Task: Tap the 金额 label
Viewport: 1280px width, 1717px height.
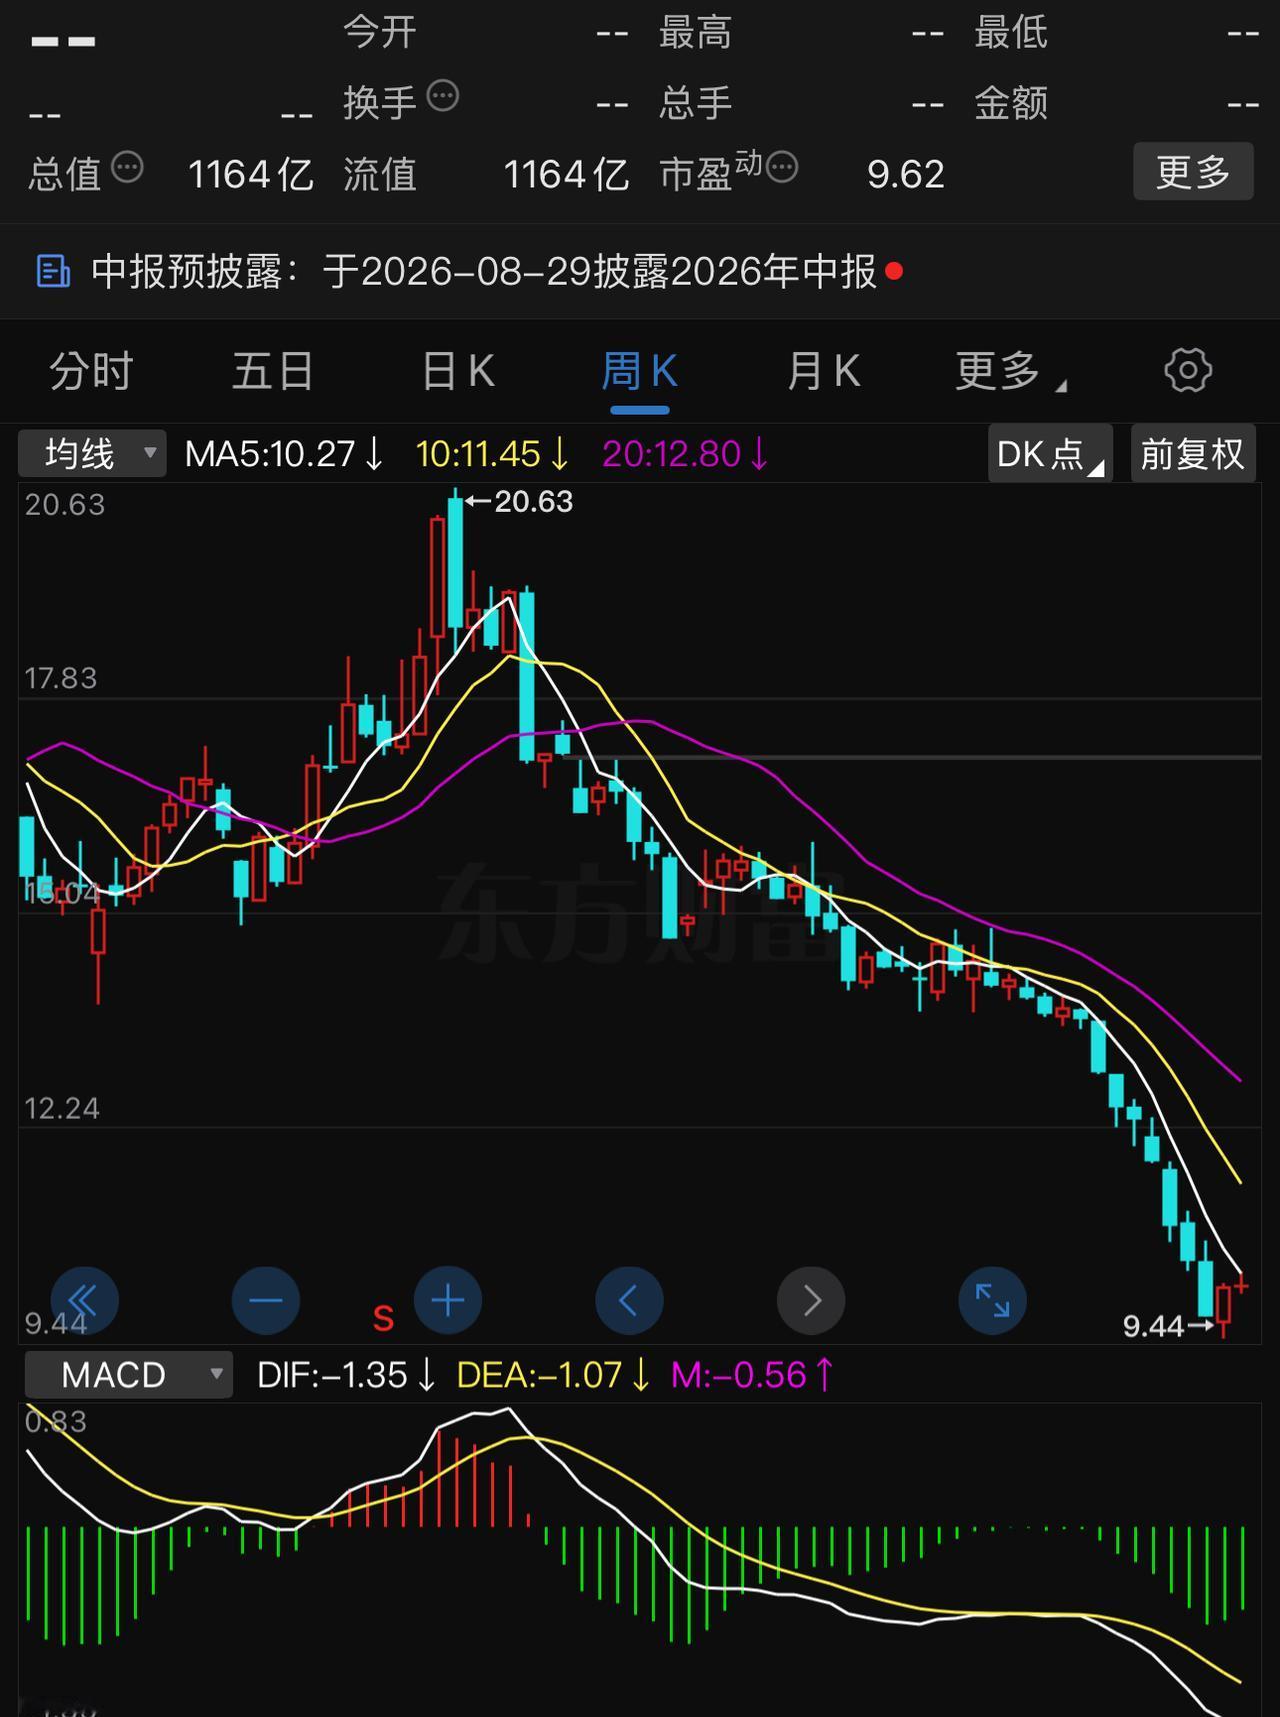Action: [1011, 102]
